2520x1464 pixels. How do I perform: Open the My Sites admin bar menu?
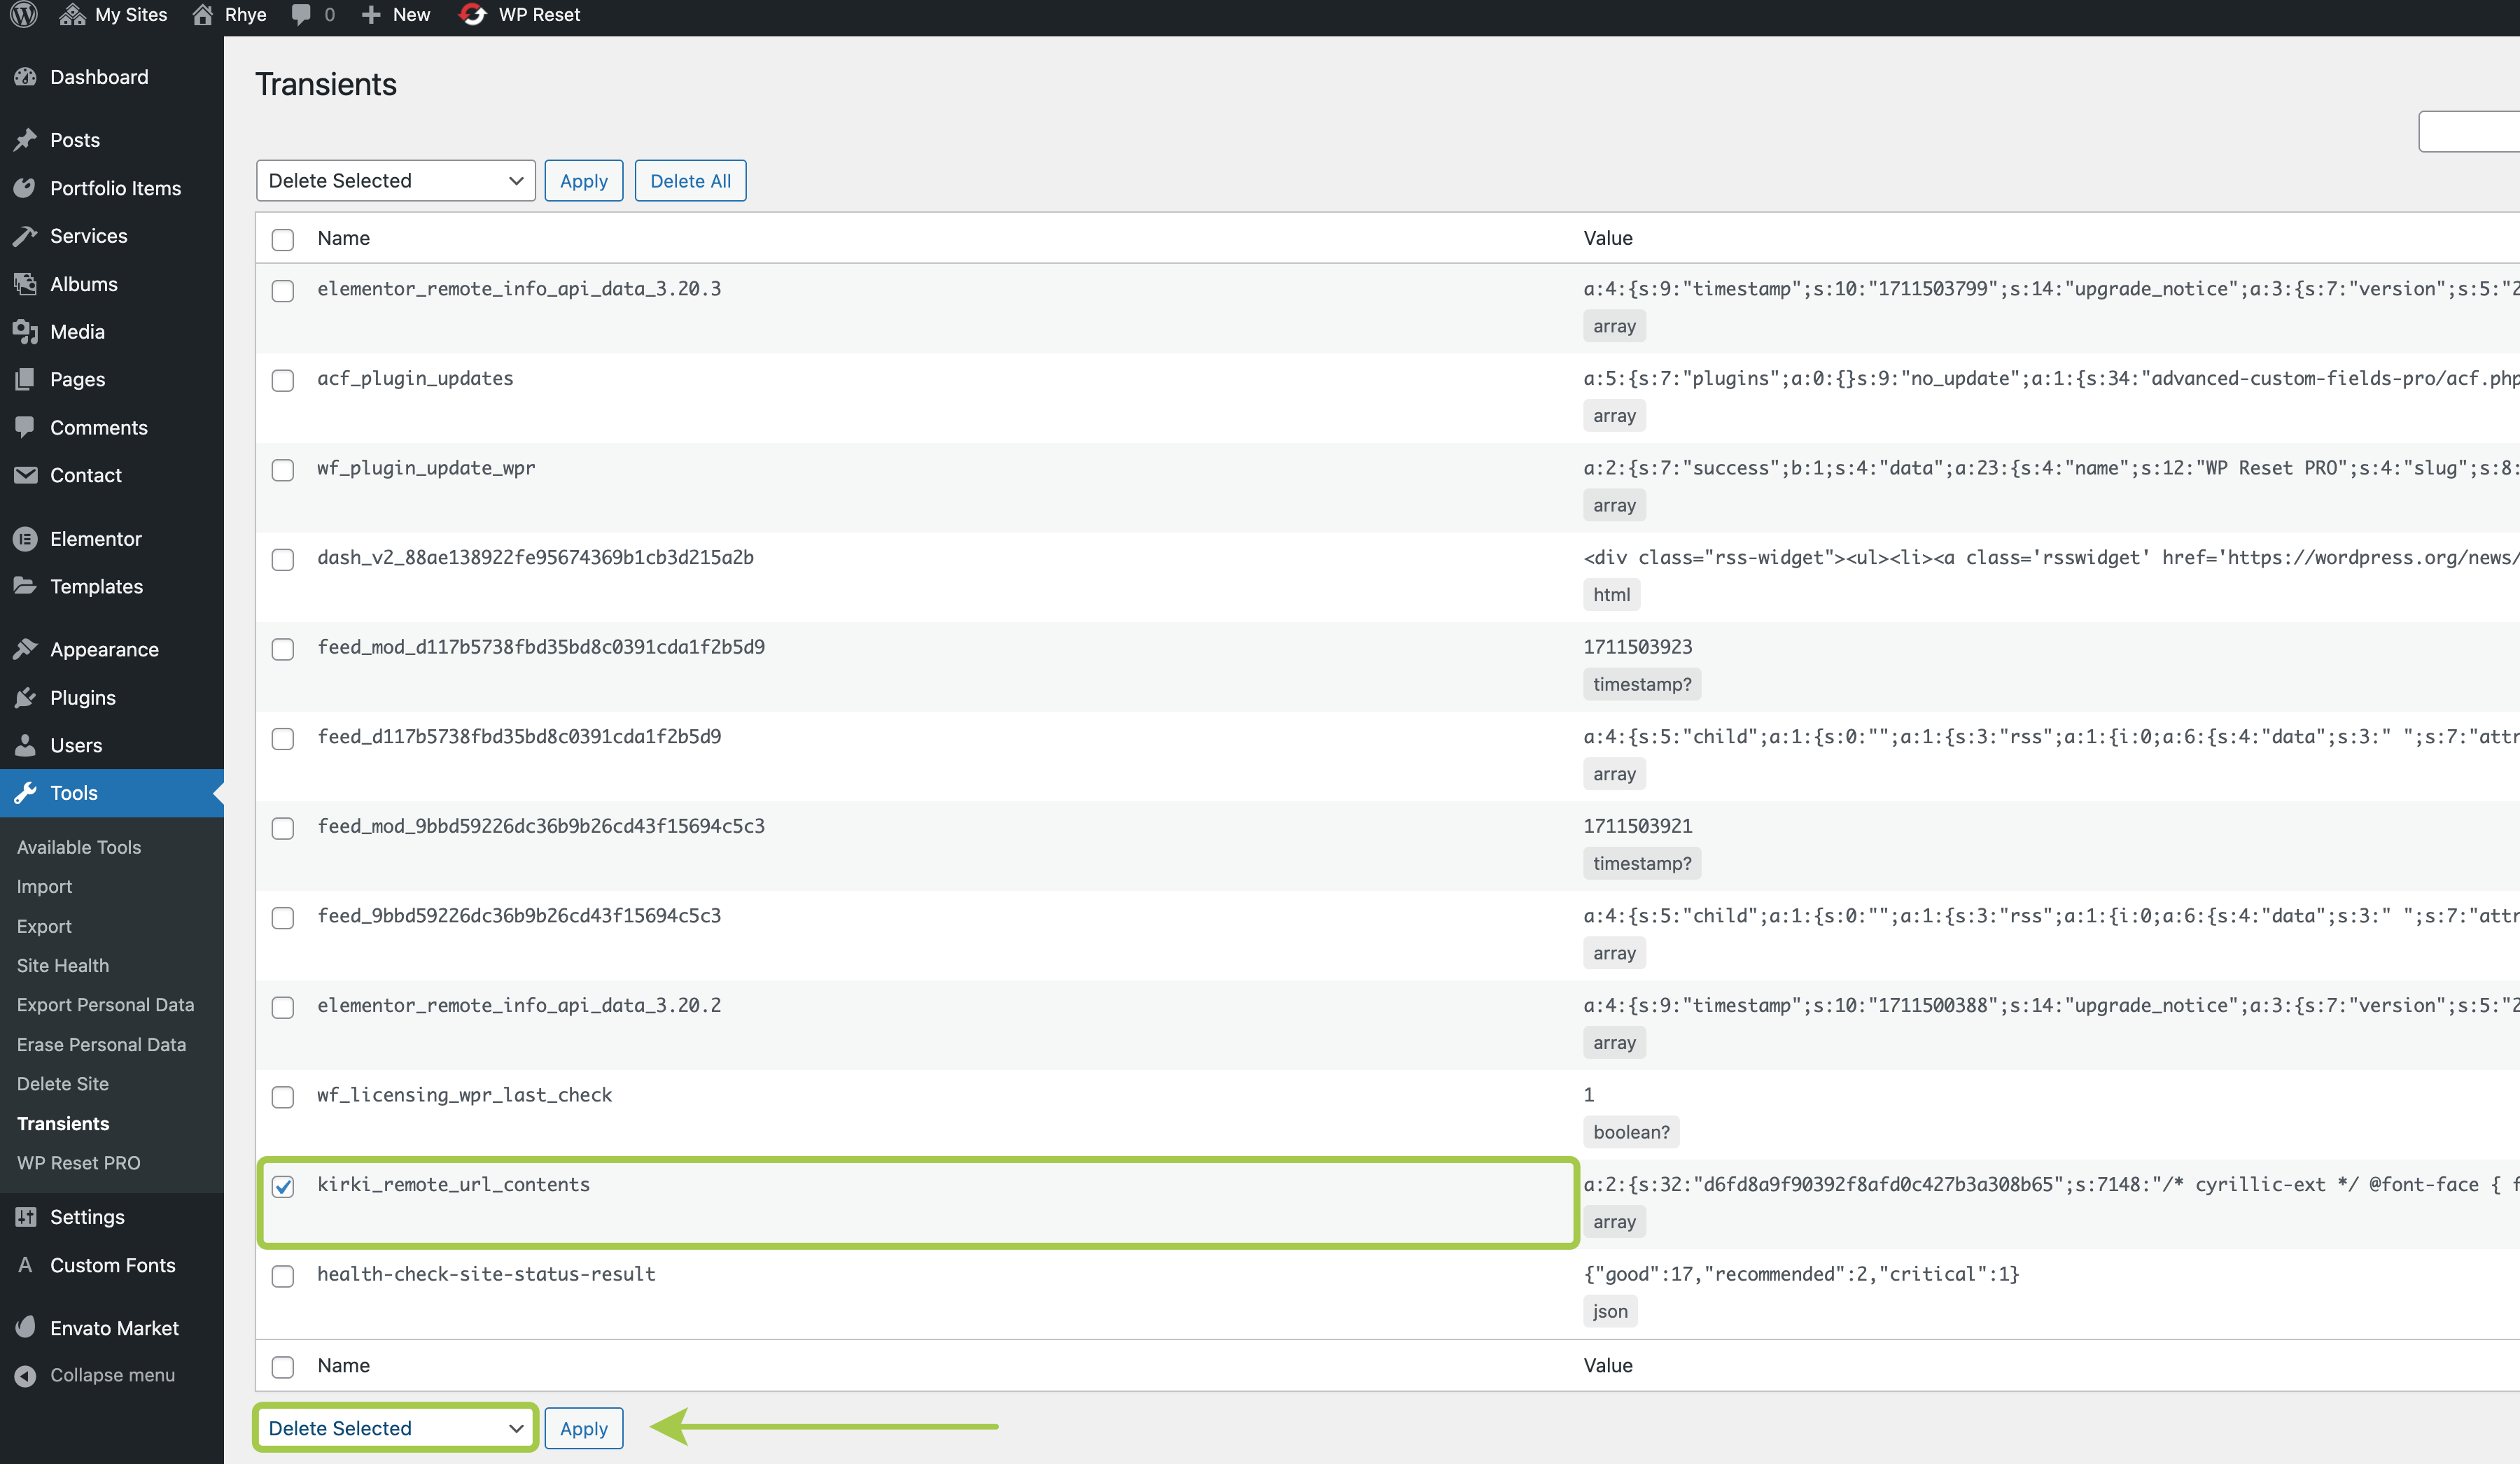coord(113,15)
